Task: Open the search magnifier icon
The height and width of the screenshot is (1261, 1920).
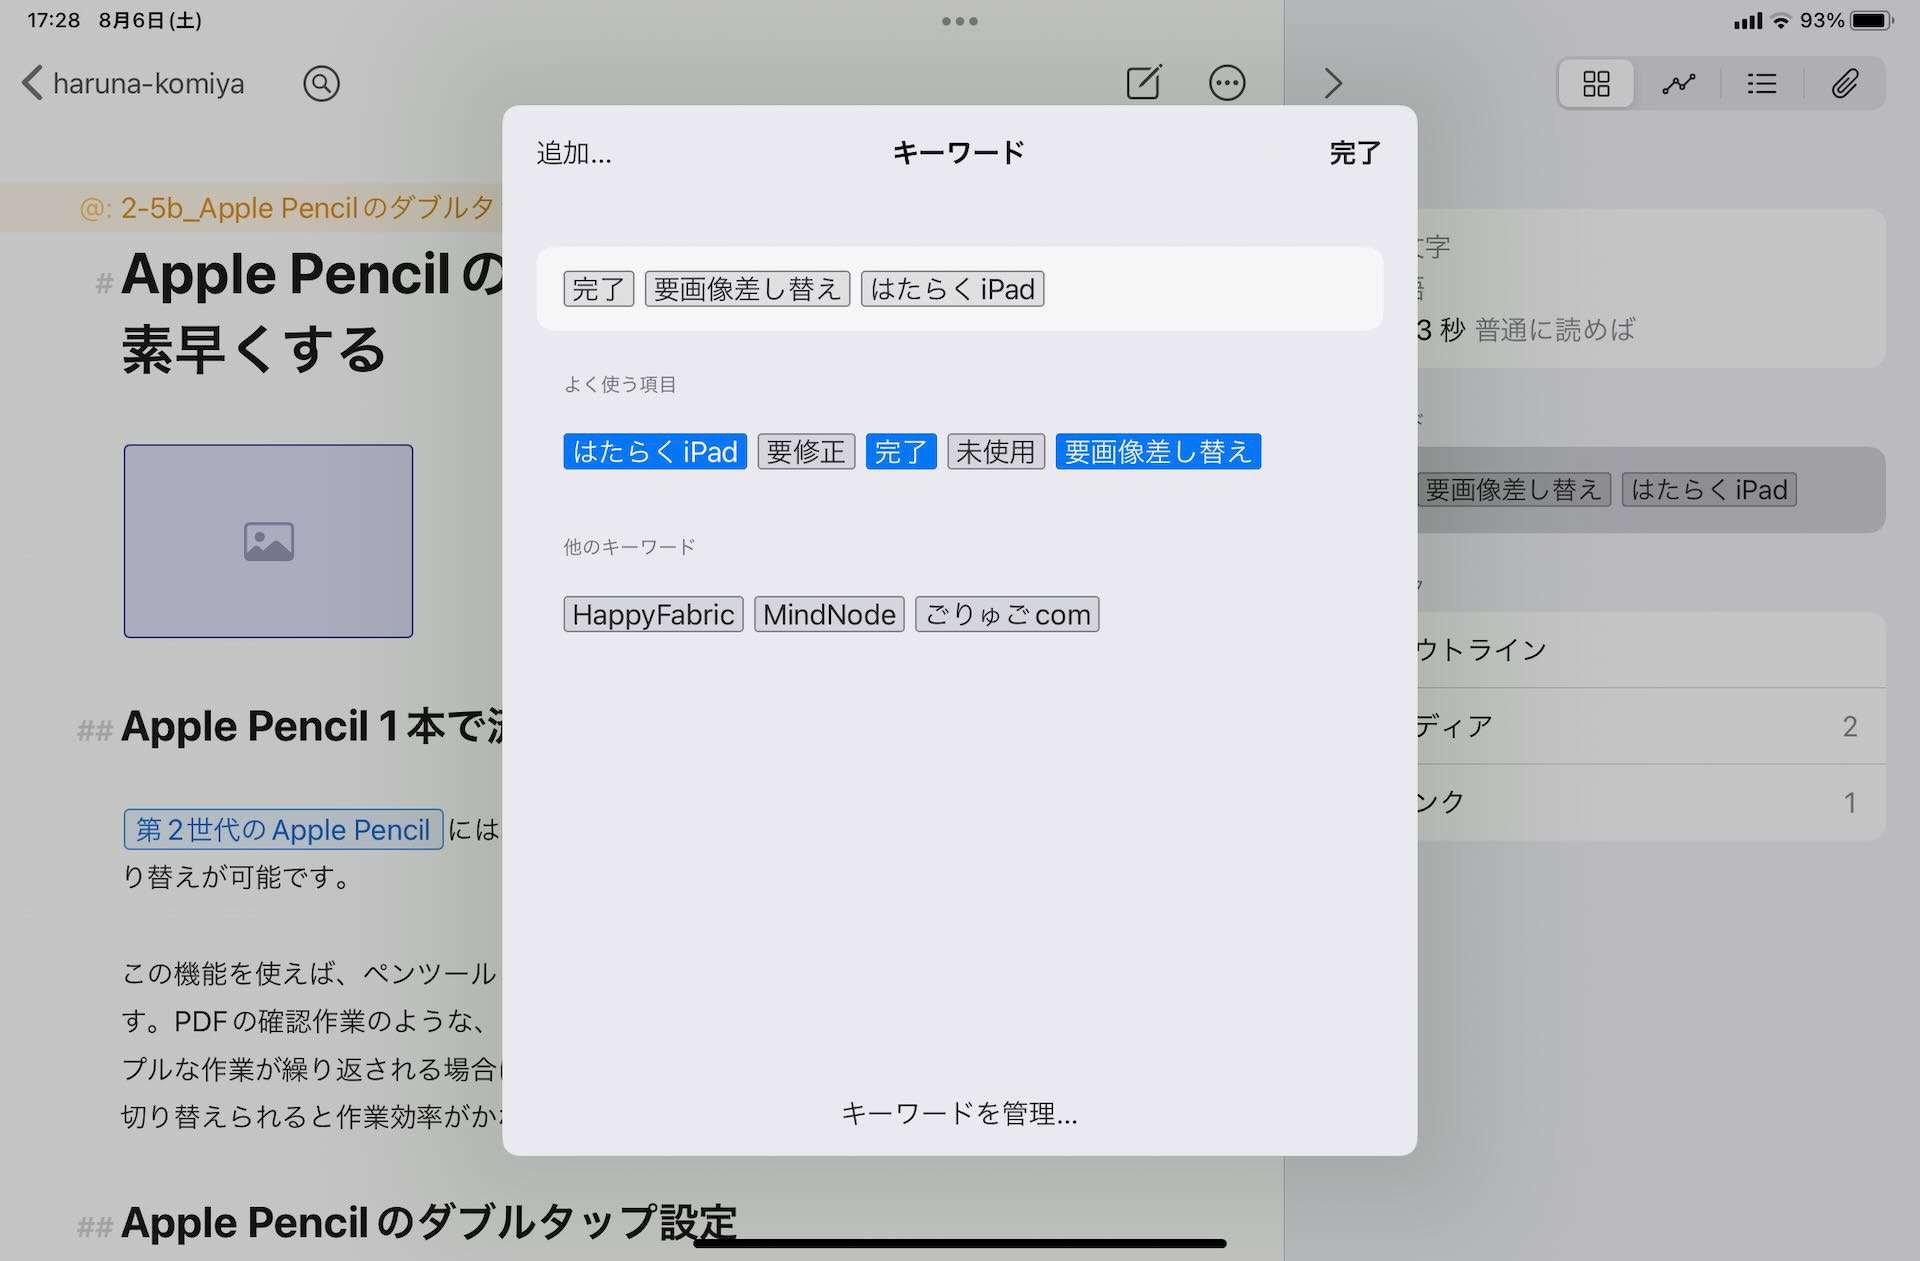Action: pos(321,83)
